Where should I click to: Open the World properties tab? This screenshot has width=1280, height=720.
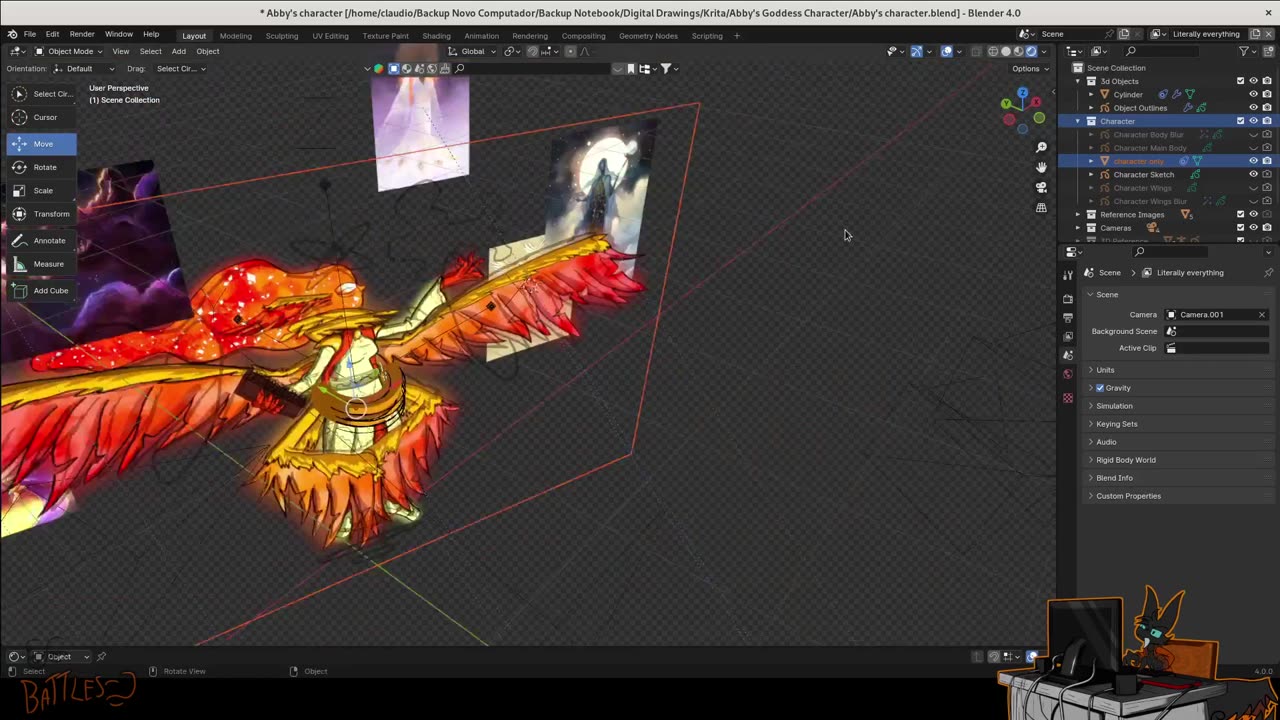coord(1068,374)
